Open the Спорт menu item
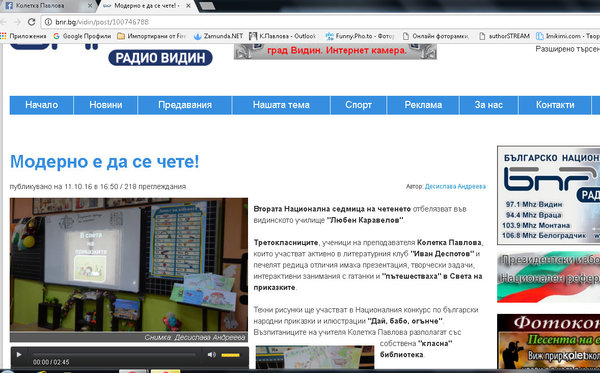 359,105
